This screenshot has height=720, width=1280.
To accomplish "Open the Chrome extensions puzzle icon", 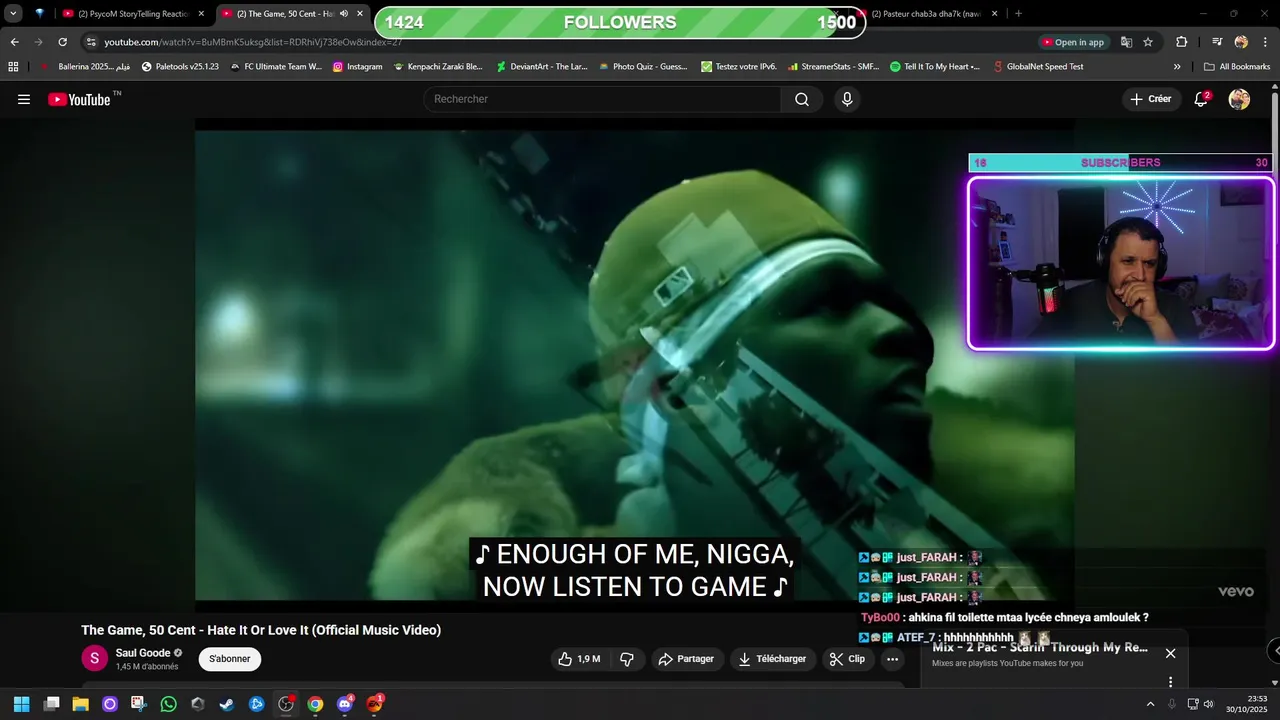I will point(1181,42).
